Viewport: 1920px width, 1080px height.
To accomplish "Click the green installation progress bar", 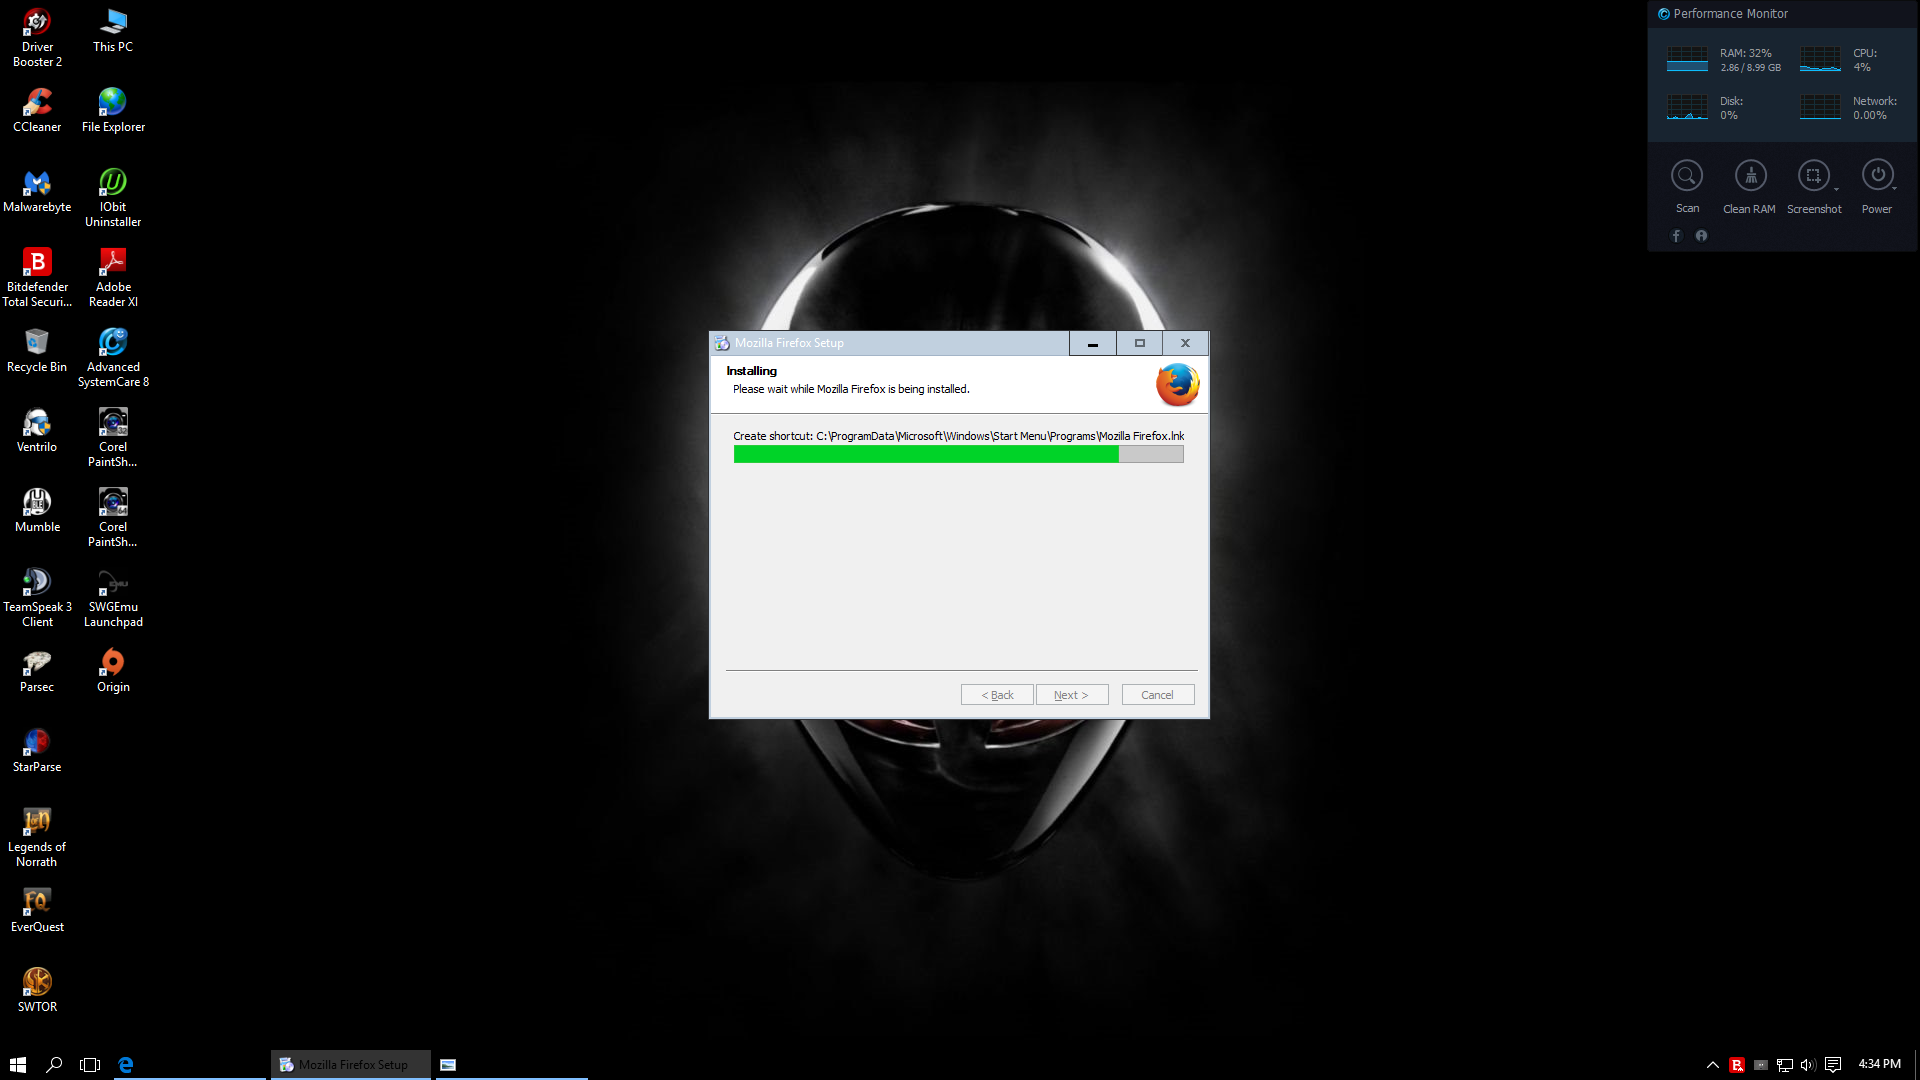I will point(926,455).
